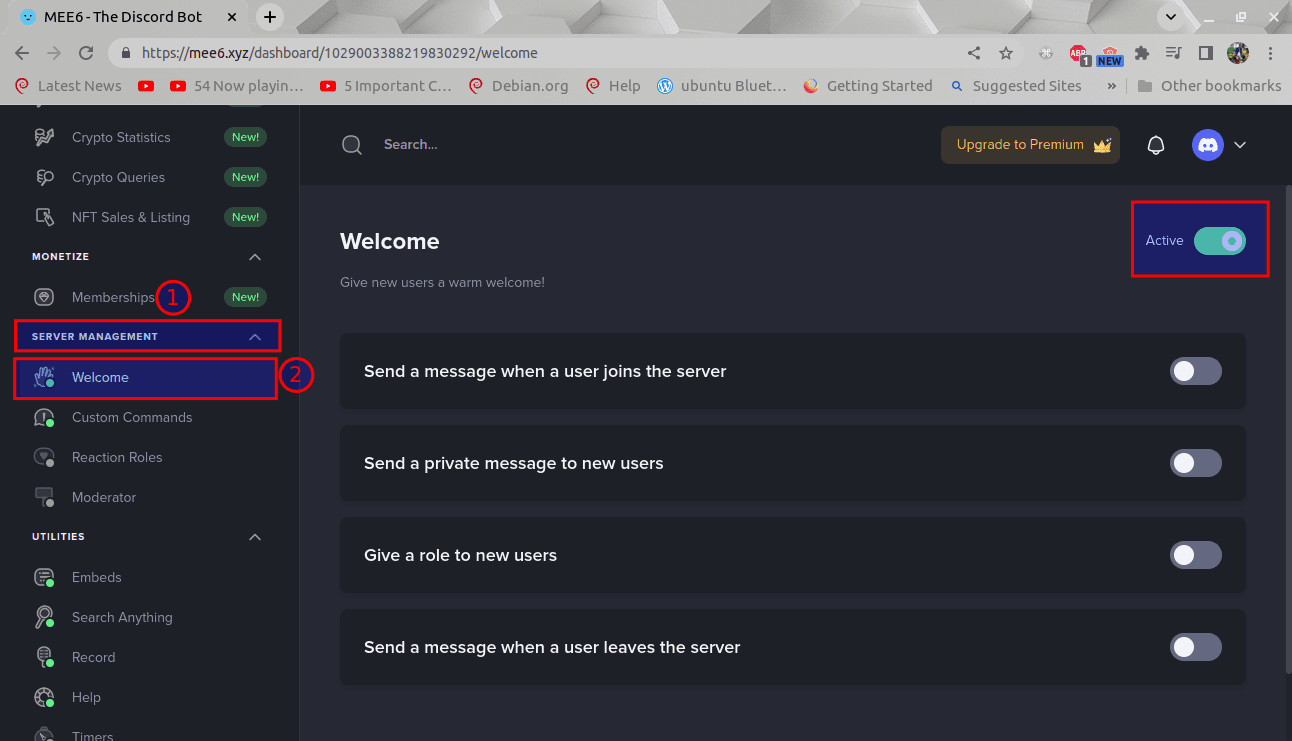Click the Crypto Statistics chart icon
Screen dimensions: 1292x741
44,137
